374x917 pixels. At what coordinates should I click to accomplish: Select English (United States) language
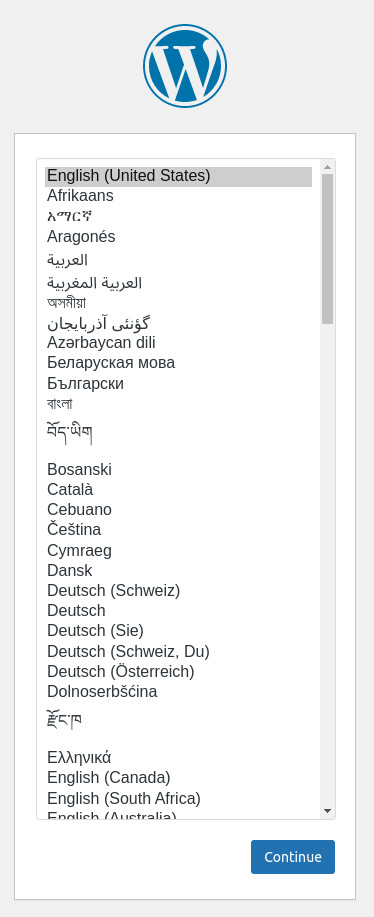coord(178,176)
